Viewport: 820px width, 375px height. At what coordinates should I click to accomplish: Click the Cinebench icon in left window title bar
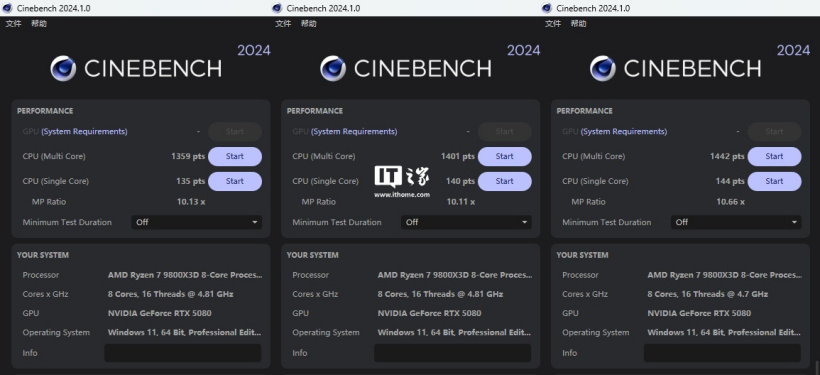(7, 8)
